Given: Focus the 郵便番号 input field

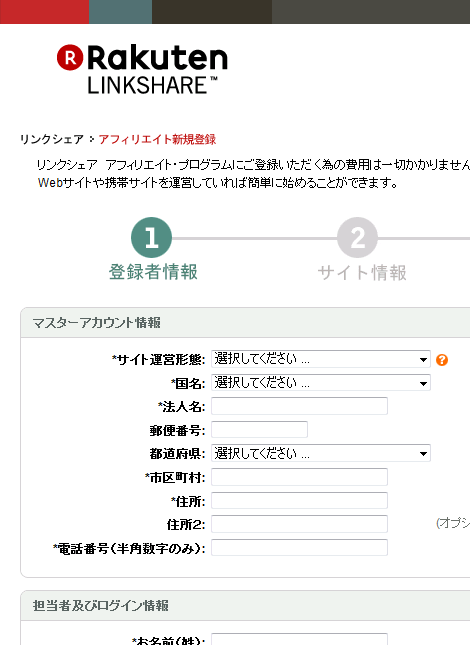Looking at the screenshot, I should (x=259, y=430).
